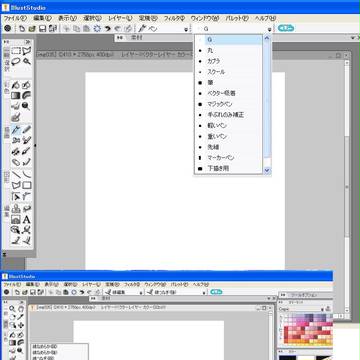Viewport: 360px width, 360px height.
Task: Select the magnifier tool in upper toolbox
Action: coord(27,106)
